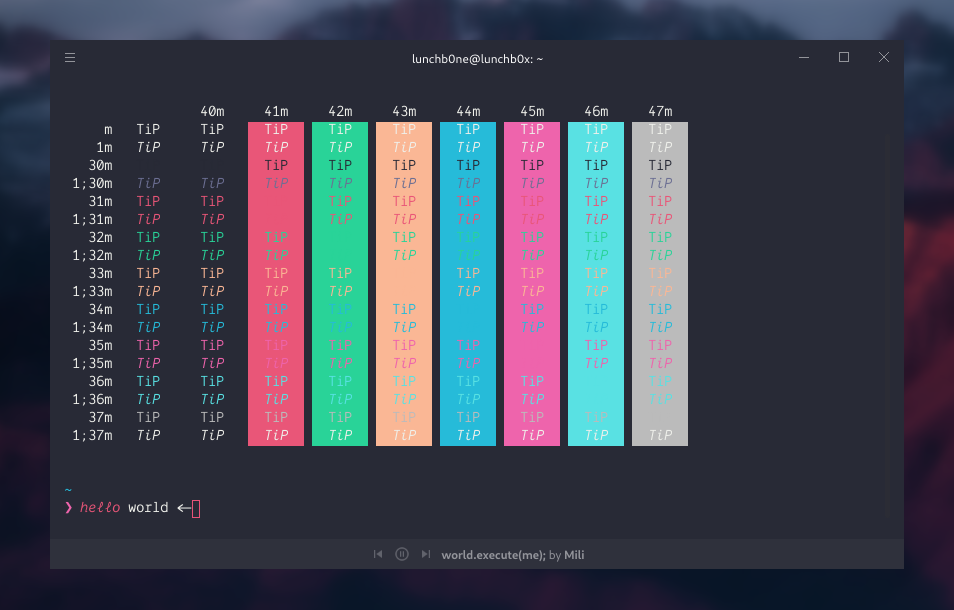The image size is (954, 610).
Task: Click the row label 30m
Action: pyautogui.click(x=100, y=165)
